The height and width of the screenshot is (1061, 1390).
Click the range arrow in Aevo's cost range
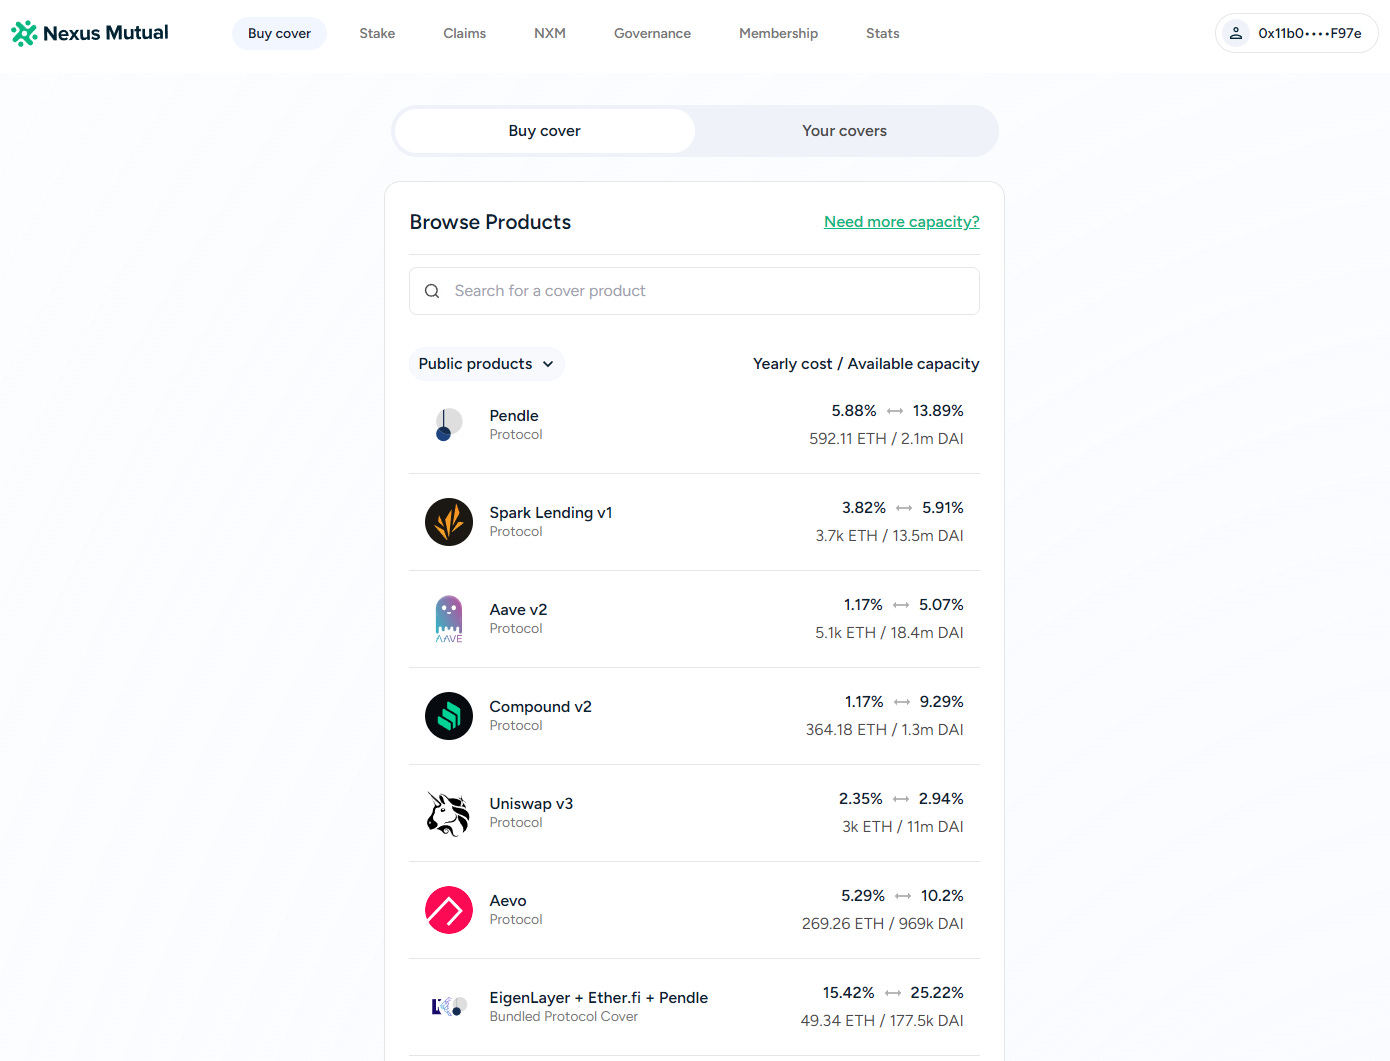click(903, 896)
